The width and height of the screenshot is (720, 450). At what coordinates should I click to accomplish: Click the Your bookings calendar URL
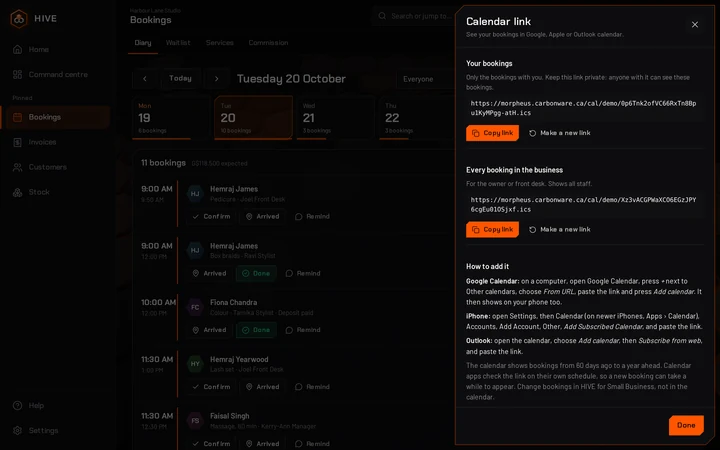(x=584, y=108)
